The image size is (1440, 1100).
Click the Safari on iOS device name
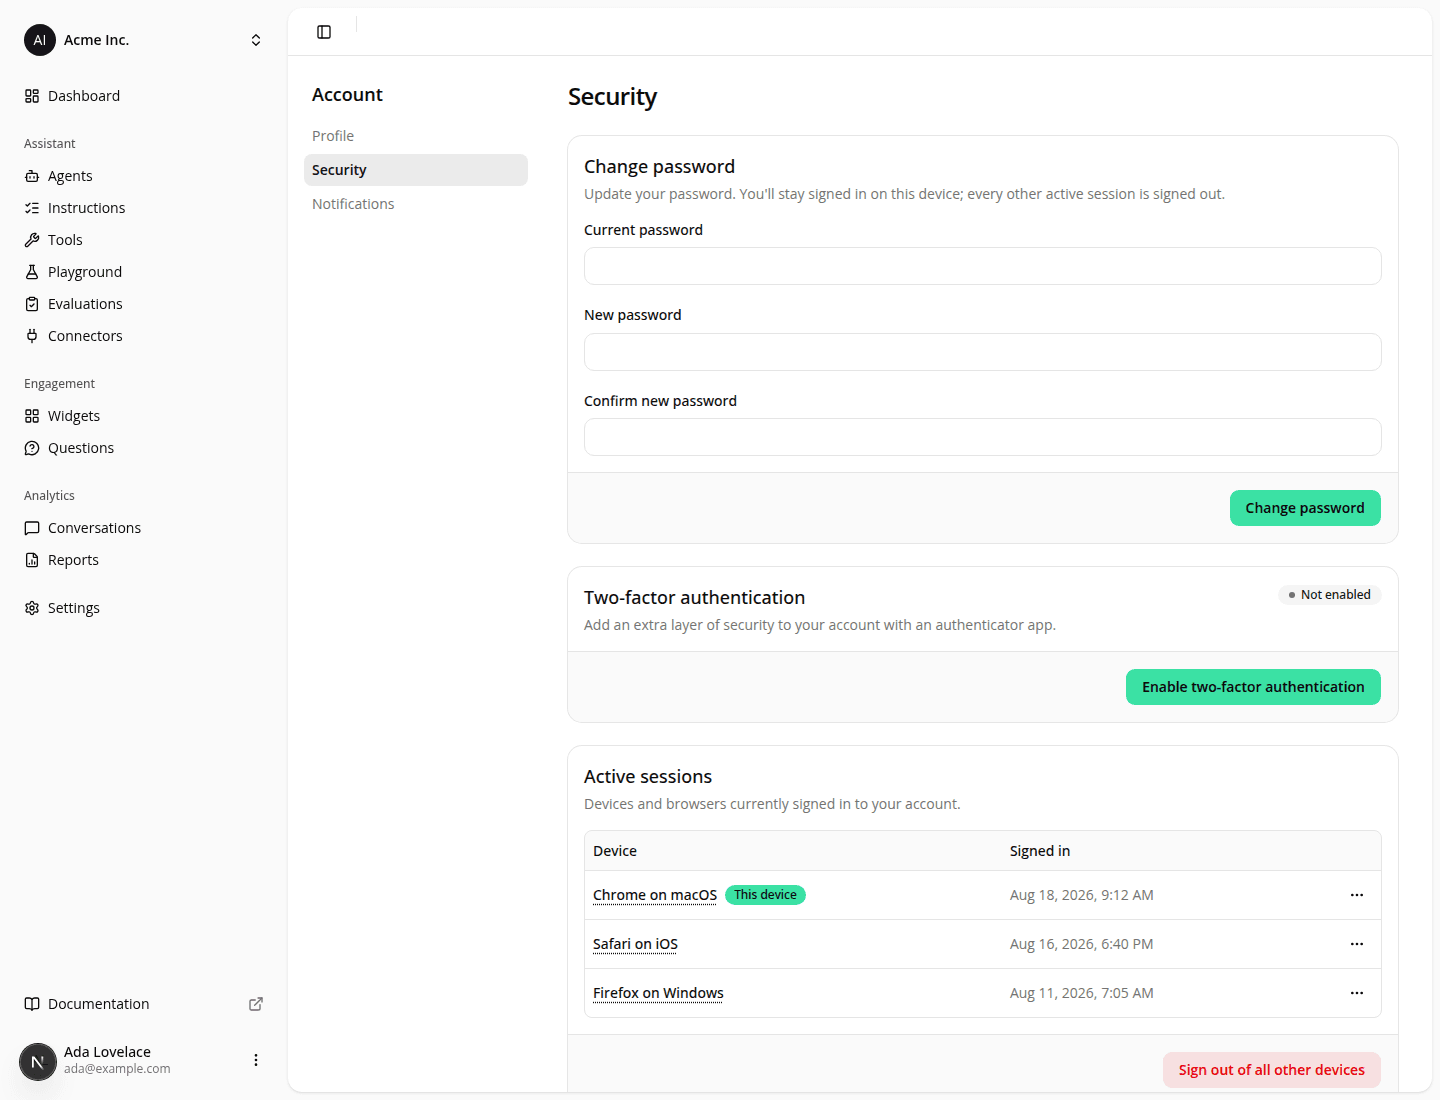pos(635,944)
